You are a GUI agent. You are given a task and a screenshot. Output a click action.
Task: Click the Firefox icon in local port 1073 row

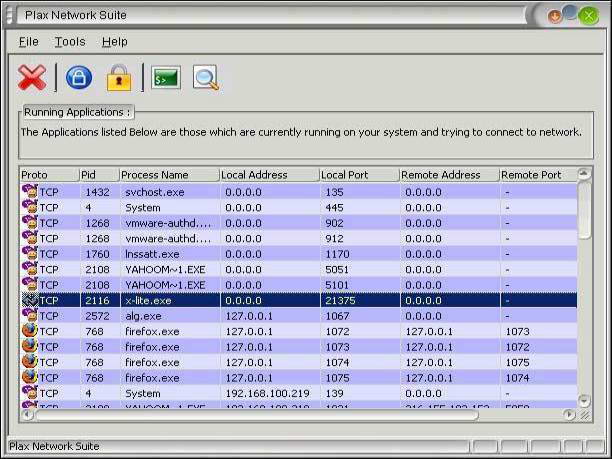[x=29, y=347]
